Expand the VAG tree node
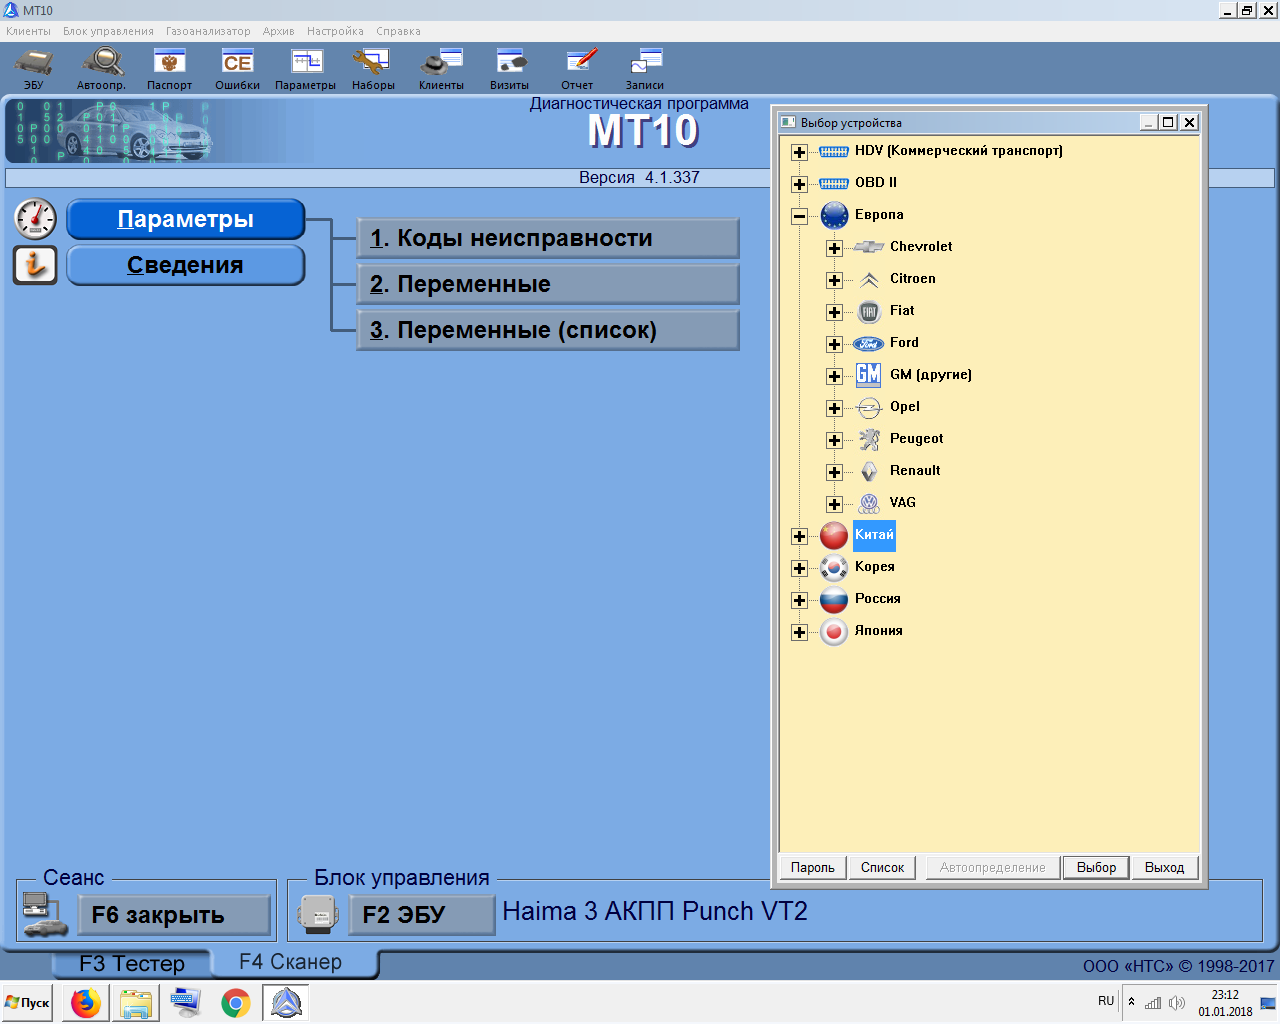 click(x=834, y=504)
